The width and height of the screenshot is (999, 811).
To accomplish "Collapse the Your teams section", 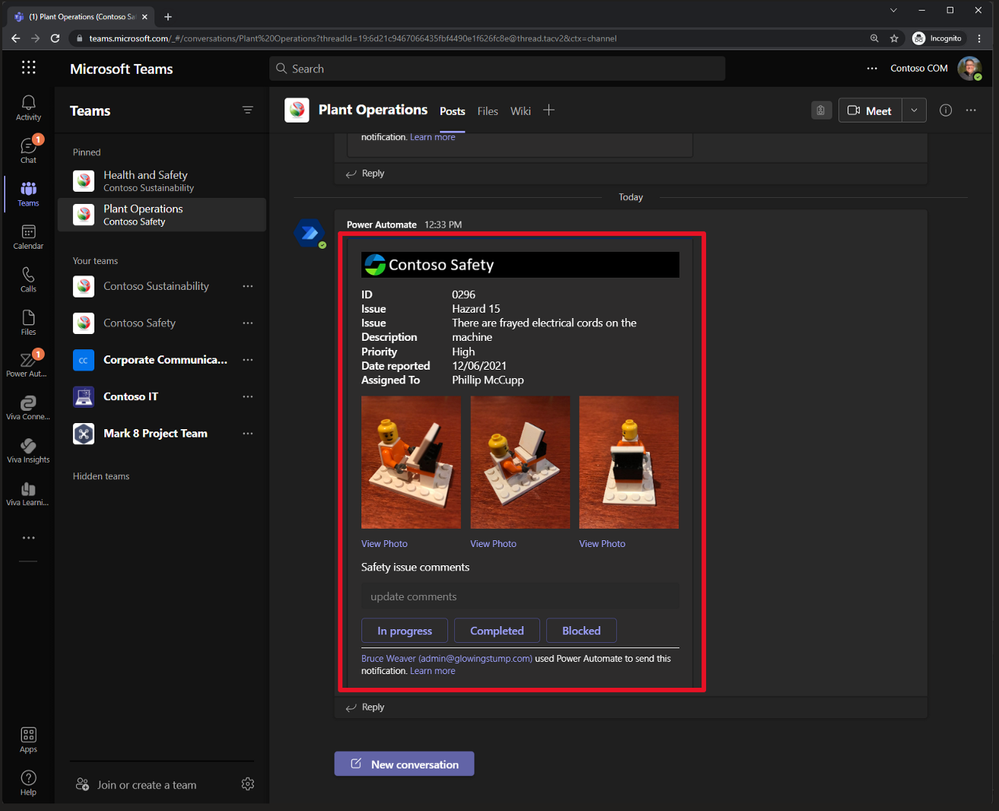I will 95,261.
